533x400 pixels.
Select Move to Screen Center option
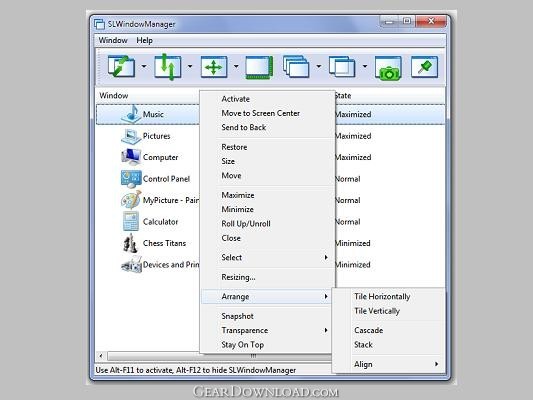(x=260, y=113)
